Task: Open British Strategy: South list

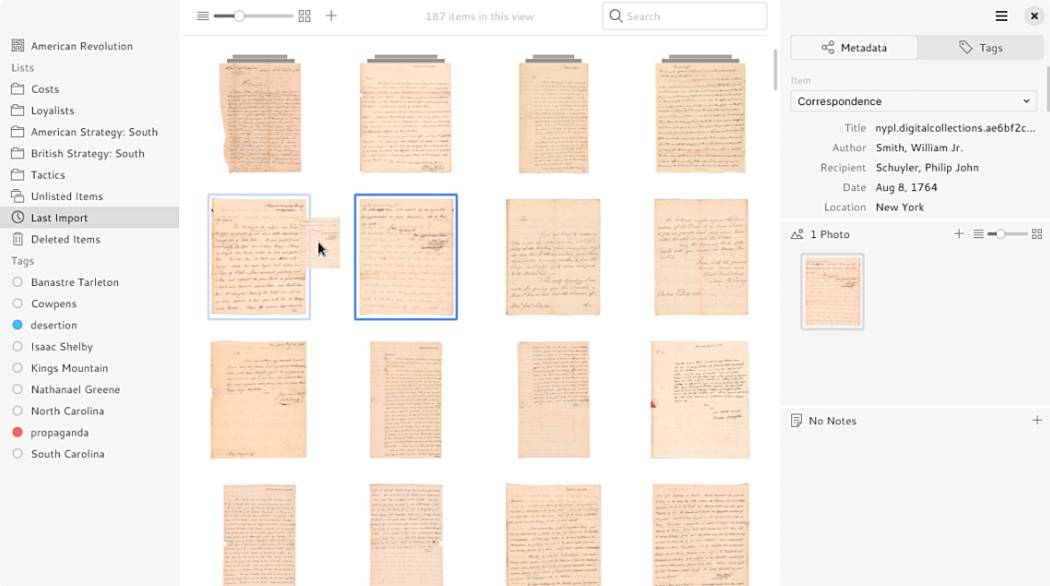Action: tap(89, 153)
